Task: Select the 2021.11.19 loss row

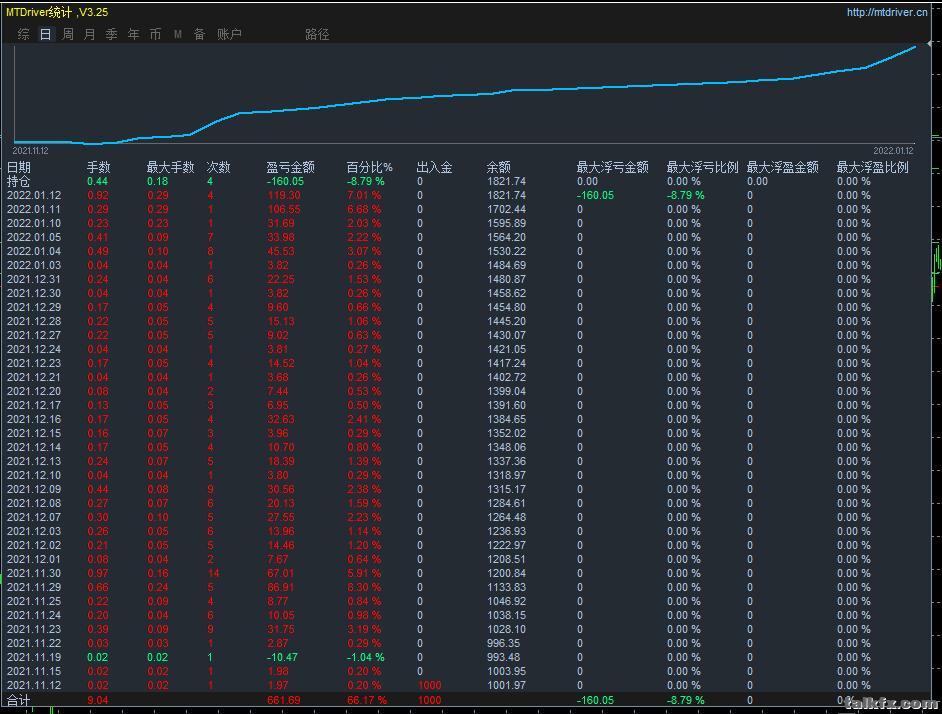Action: click(x=34, y=658)
